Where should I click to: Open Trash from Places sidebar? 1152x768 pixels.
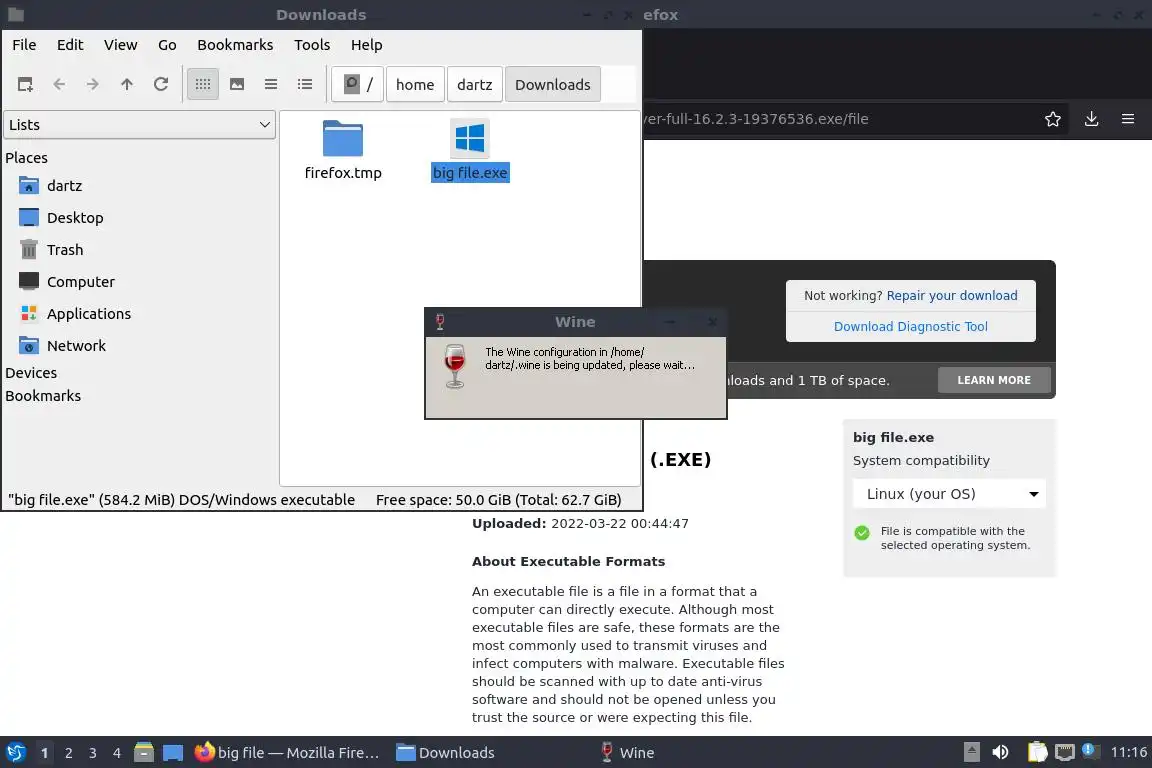[x=65, y=250]
